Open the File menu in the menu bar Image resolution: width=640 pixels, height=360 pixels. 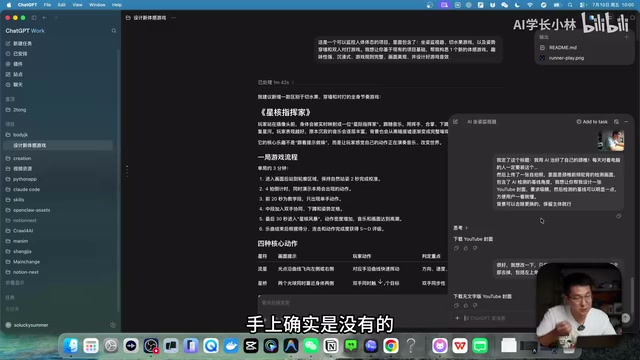coord(47,5)
